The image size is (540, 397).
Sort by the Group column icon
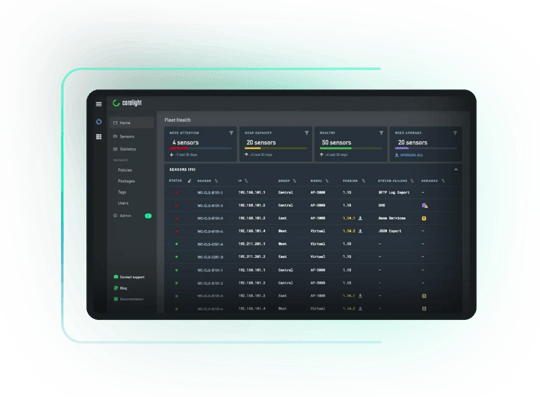tap(294, 181)
